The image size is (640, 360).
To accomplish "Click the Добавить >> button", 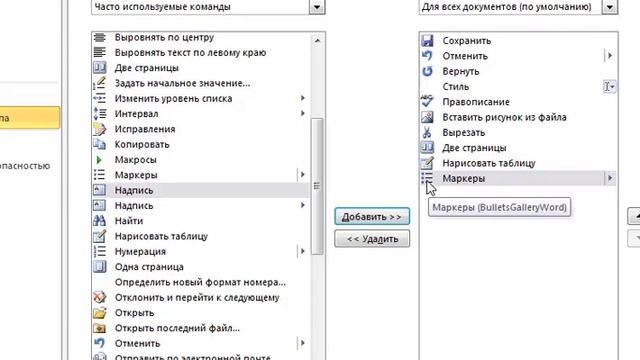I will click(372, 216).
